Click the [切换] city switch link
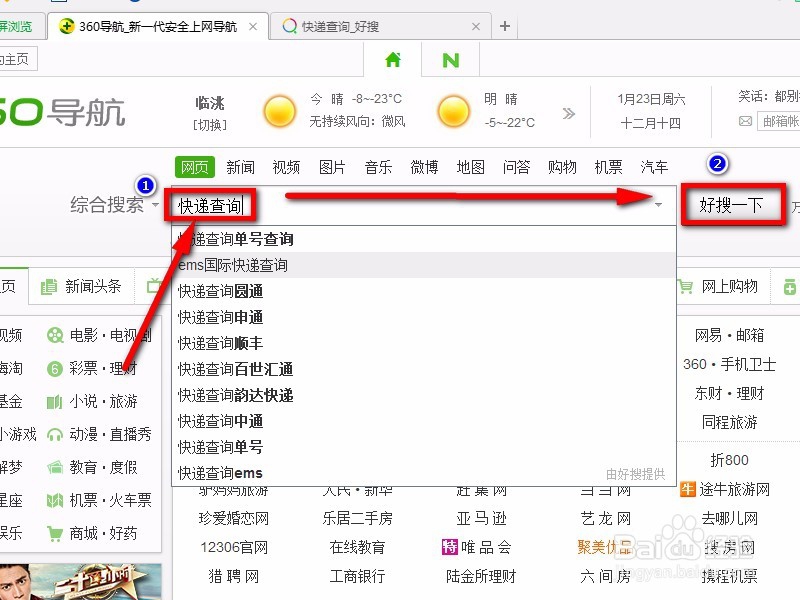The height and width of the screenshot is (600, 800). (x=210, y=124)
